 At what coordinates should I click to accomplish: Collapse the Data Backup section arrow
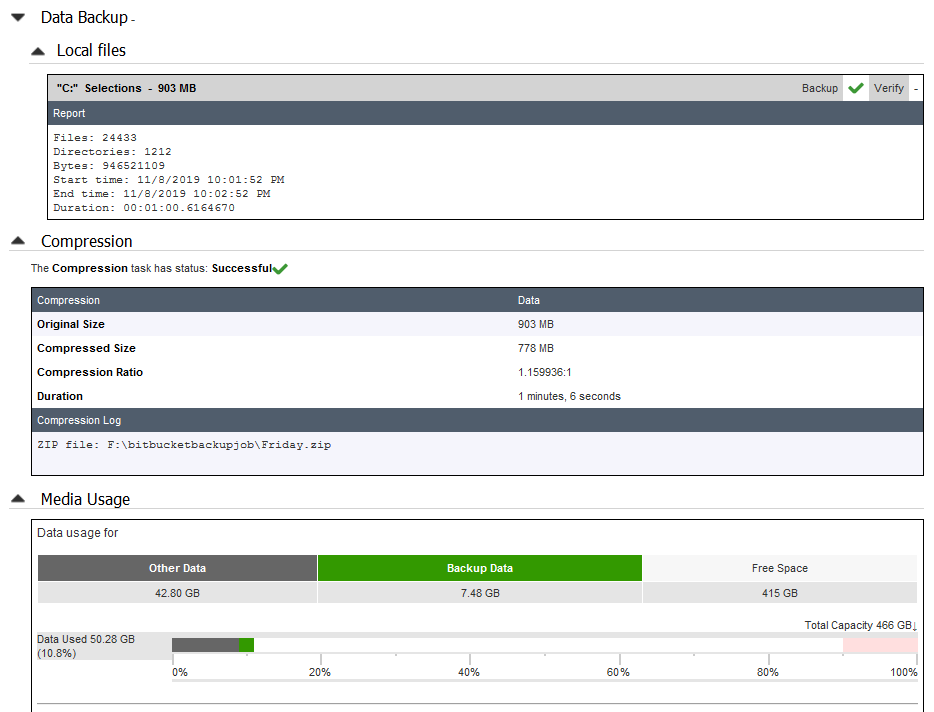(x=17, y=18)
